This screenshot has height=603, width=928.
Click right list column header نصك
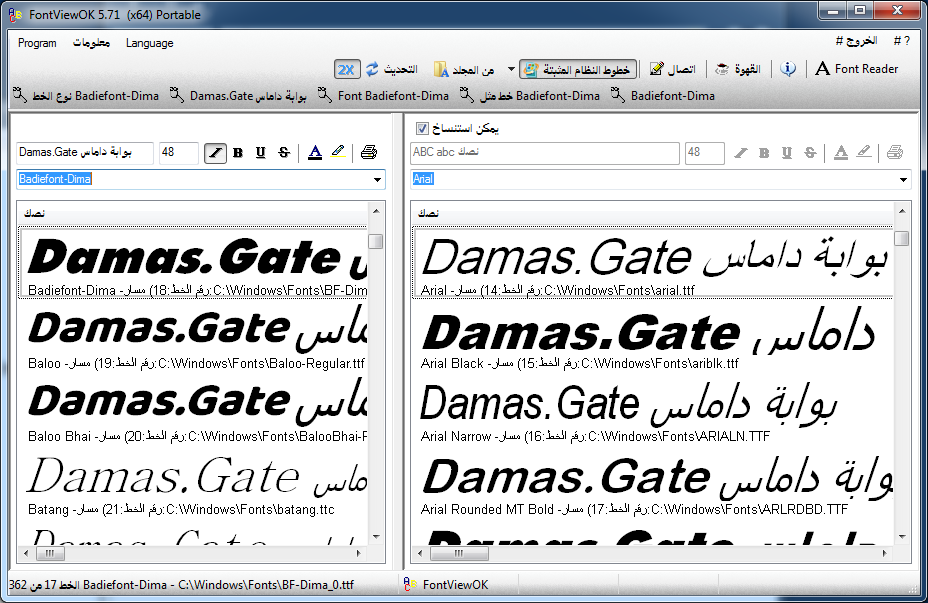point(652,213)
